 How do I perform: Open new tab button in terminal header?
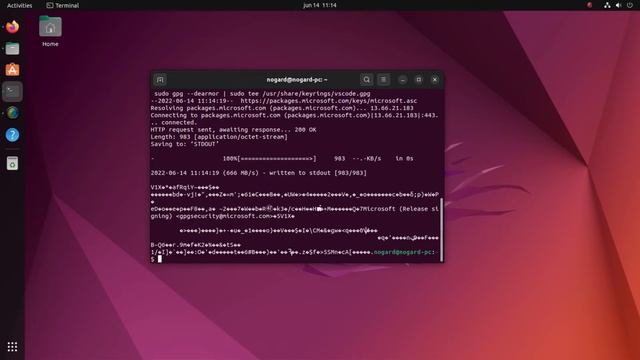[x=160, y=80]
